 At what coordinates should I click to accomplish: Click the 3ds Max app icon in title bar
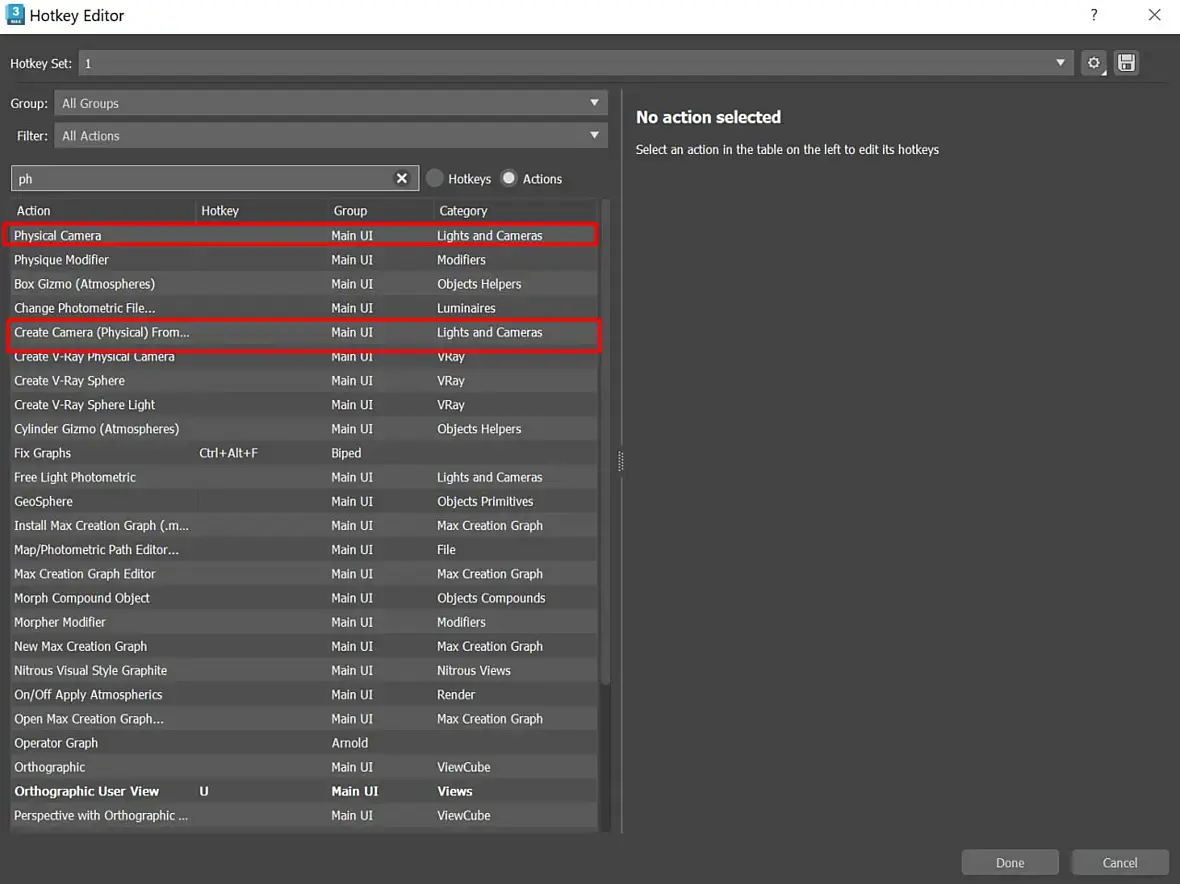pyautogui.click(x=15, y=15)
